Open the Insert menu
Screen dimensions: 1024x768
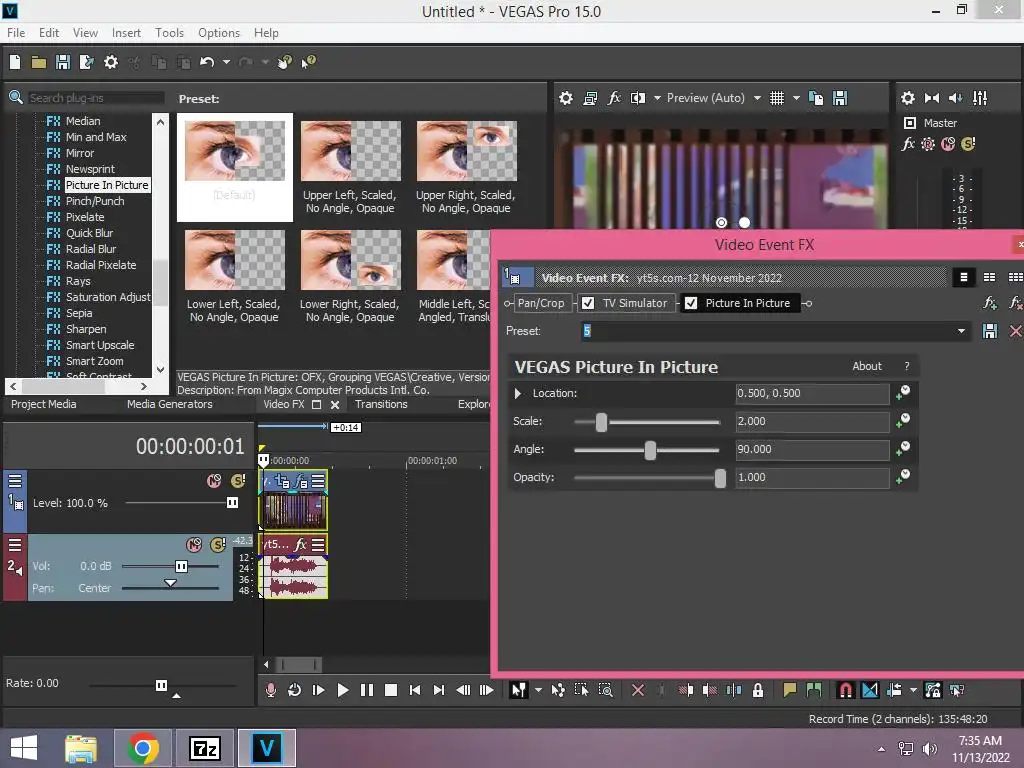tap(126, 33)
